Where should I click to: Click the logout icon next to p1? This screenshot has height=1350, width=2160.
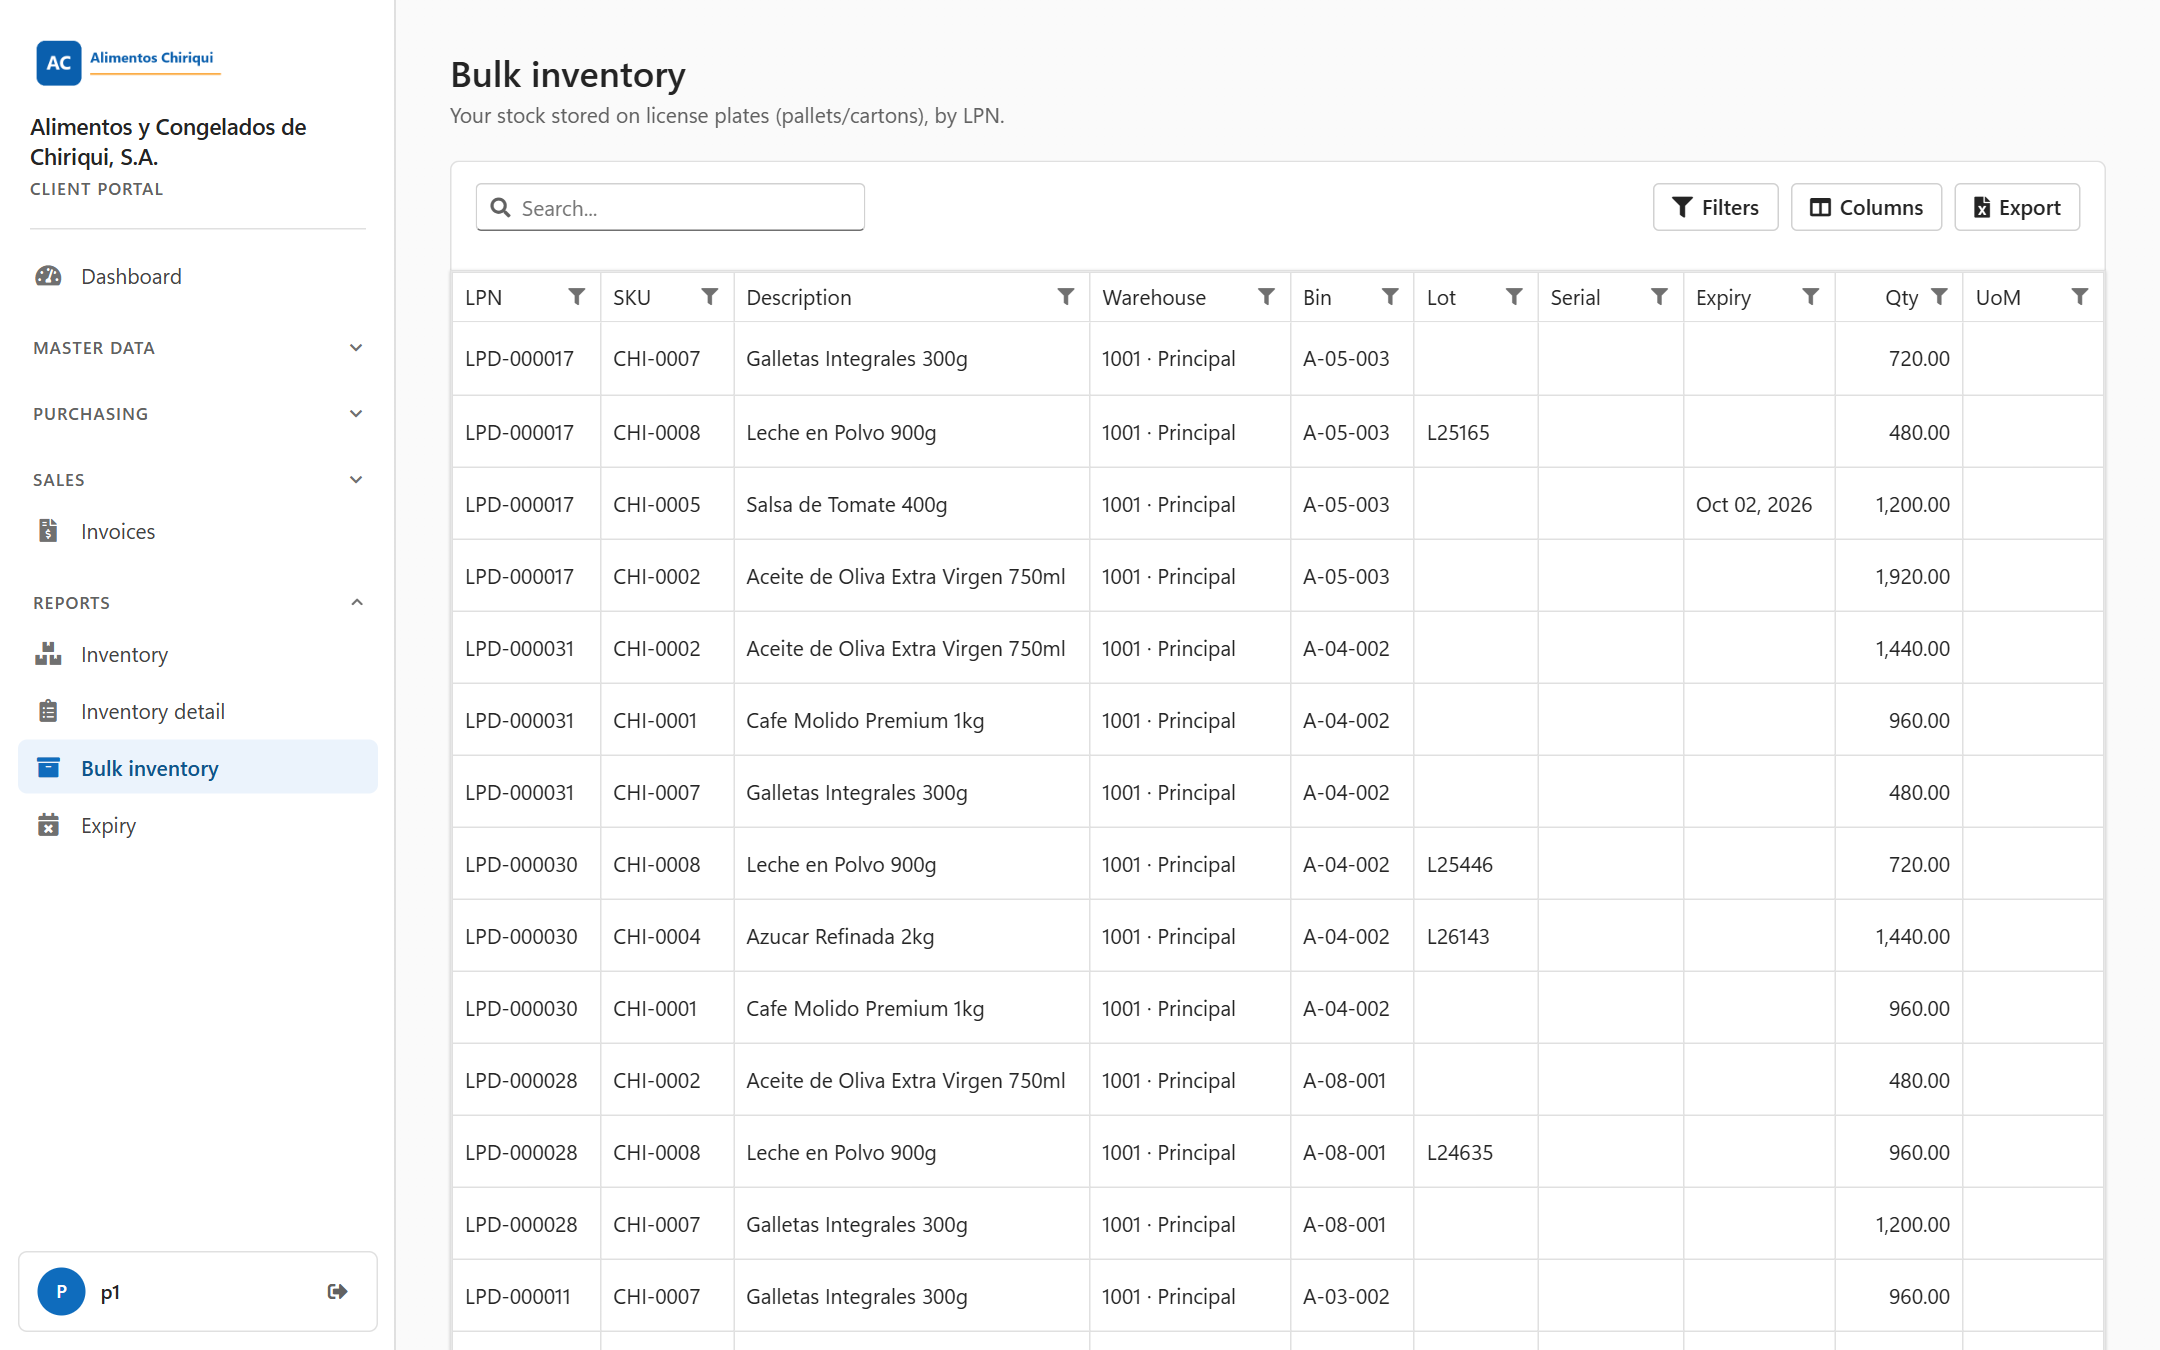pos(338,1291)
